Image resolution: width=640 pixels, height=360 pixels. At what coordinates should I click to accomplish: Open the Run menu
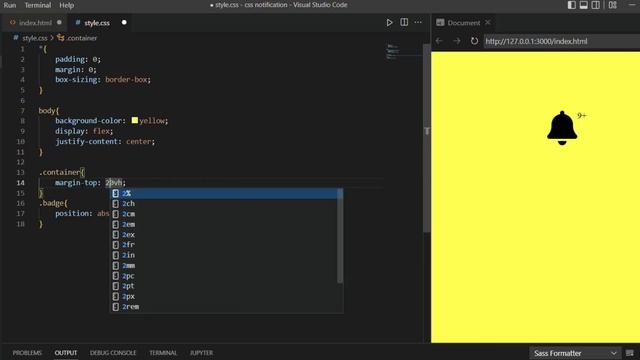[10, 5]
